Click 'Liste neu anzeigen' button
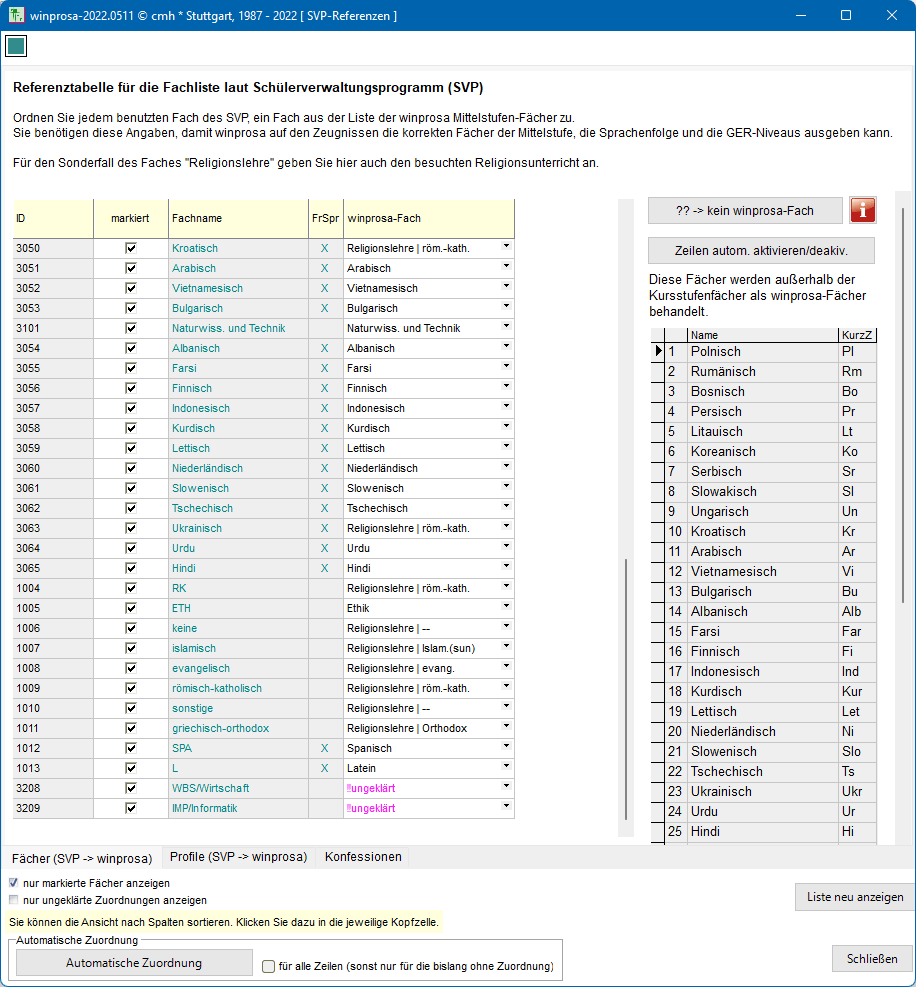 (854, 897)
